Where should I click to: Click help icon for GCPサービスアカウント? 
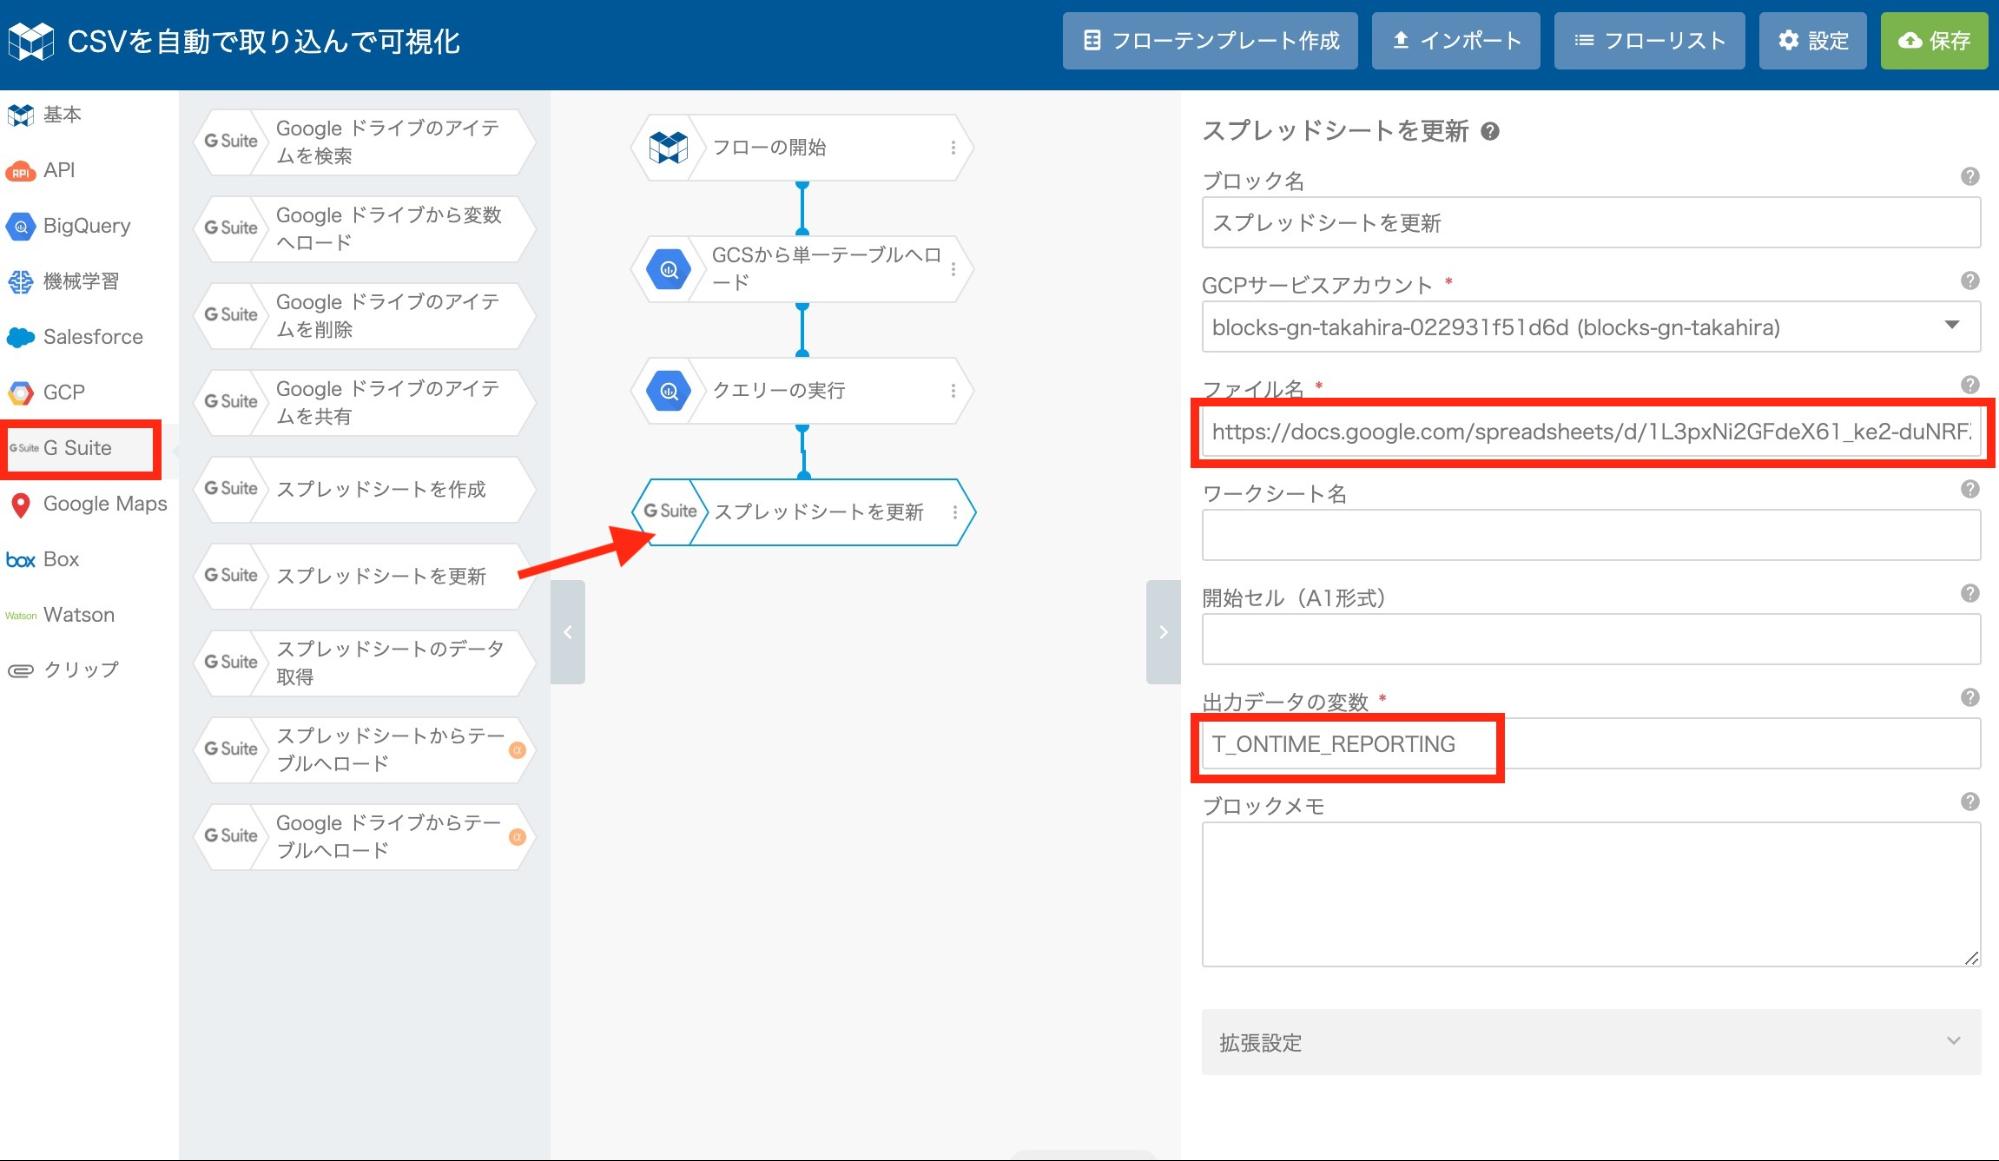tap(1970, 280)
